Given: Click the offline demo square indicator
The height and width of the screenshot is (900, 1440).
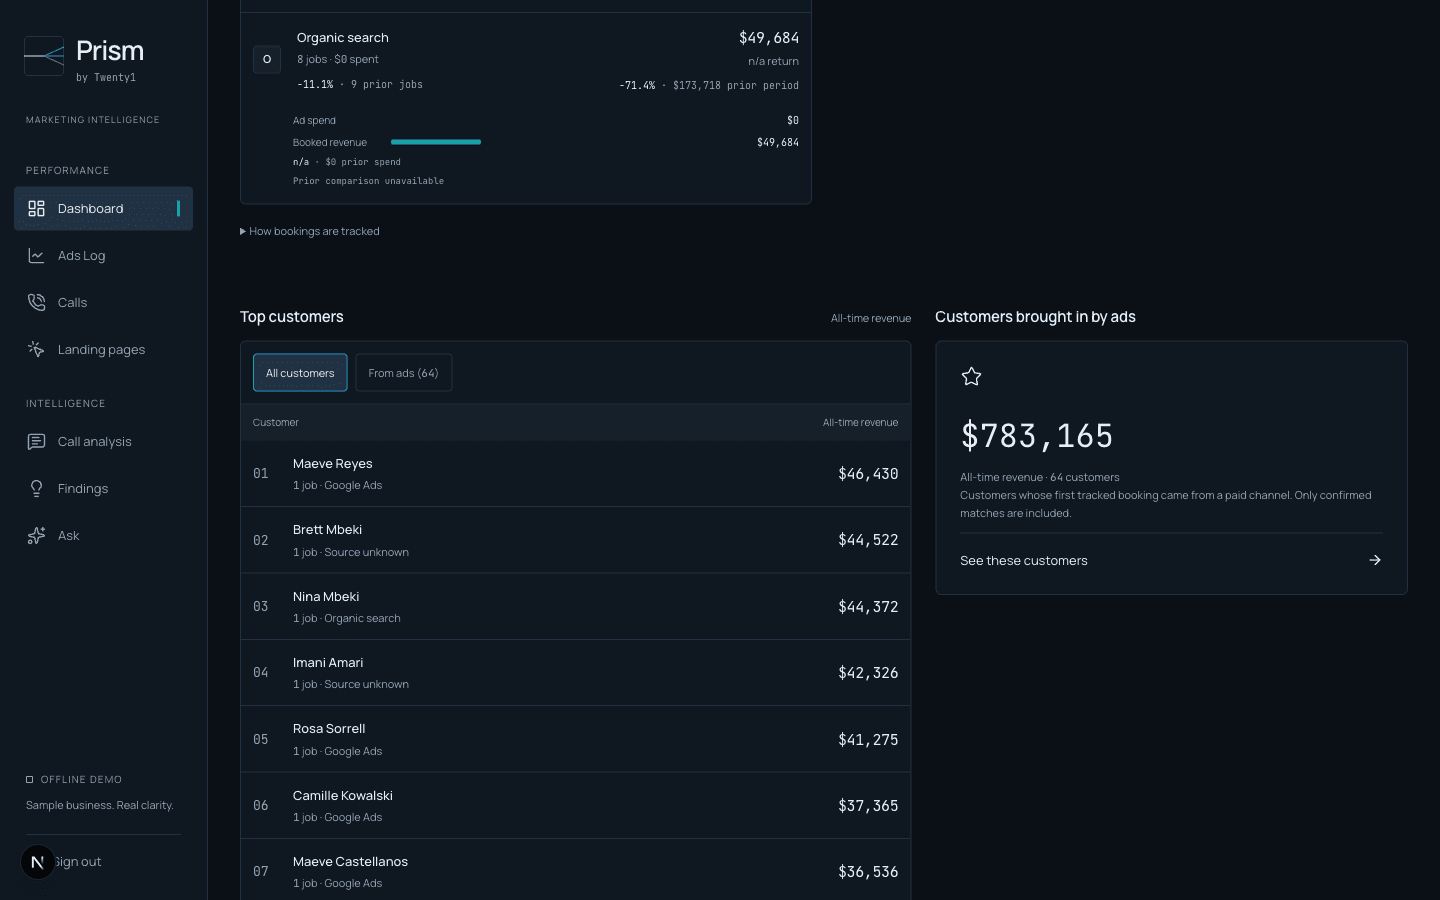Looking at the screenshot, I should 30,779.
